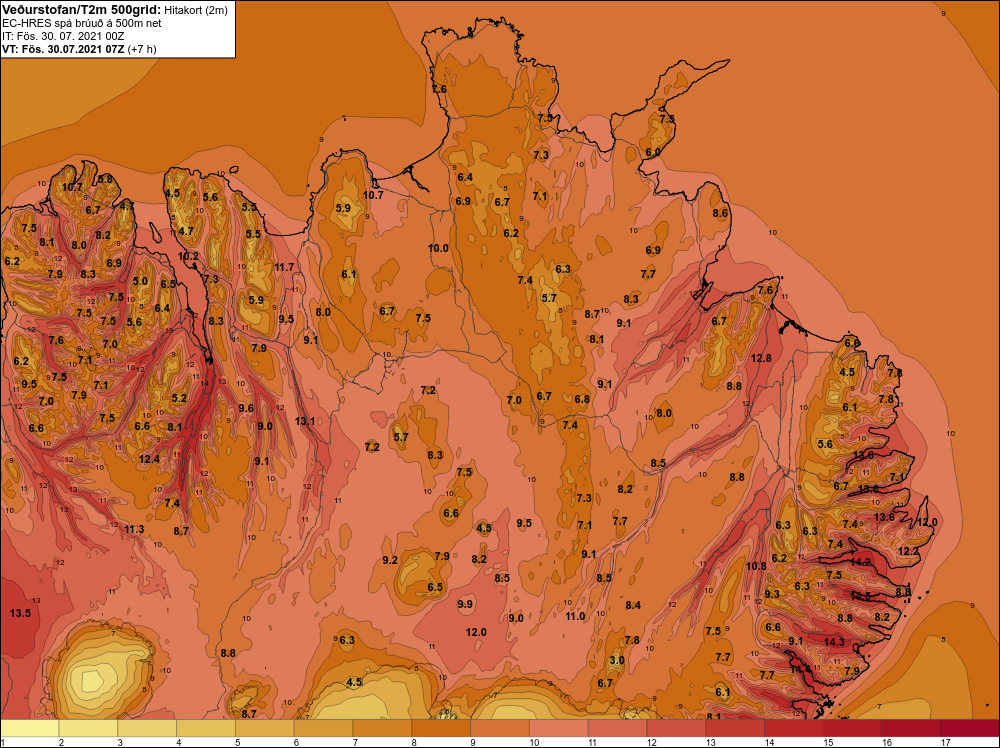
Task: Click the 5.0 temperature value
Action: pos(140,281)
